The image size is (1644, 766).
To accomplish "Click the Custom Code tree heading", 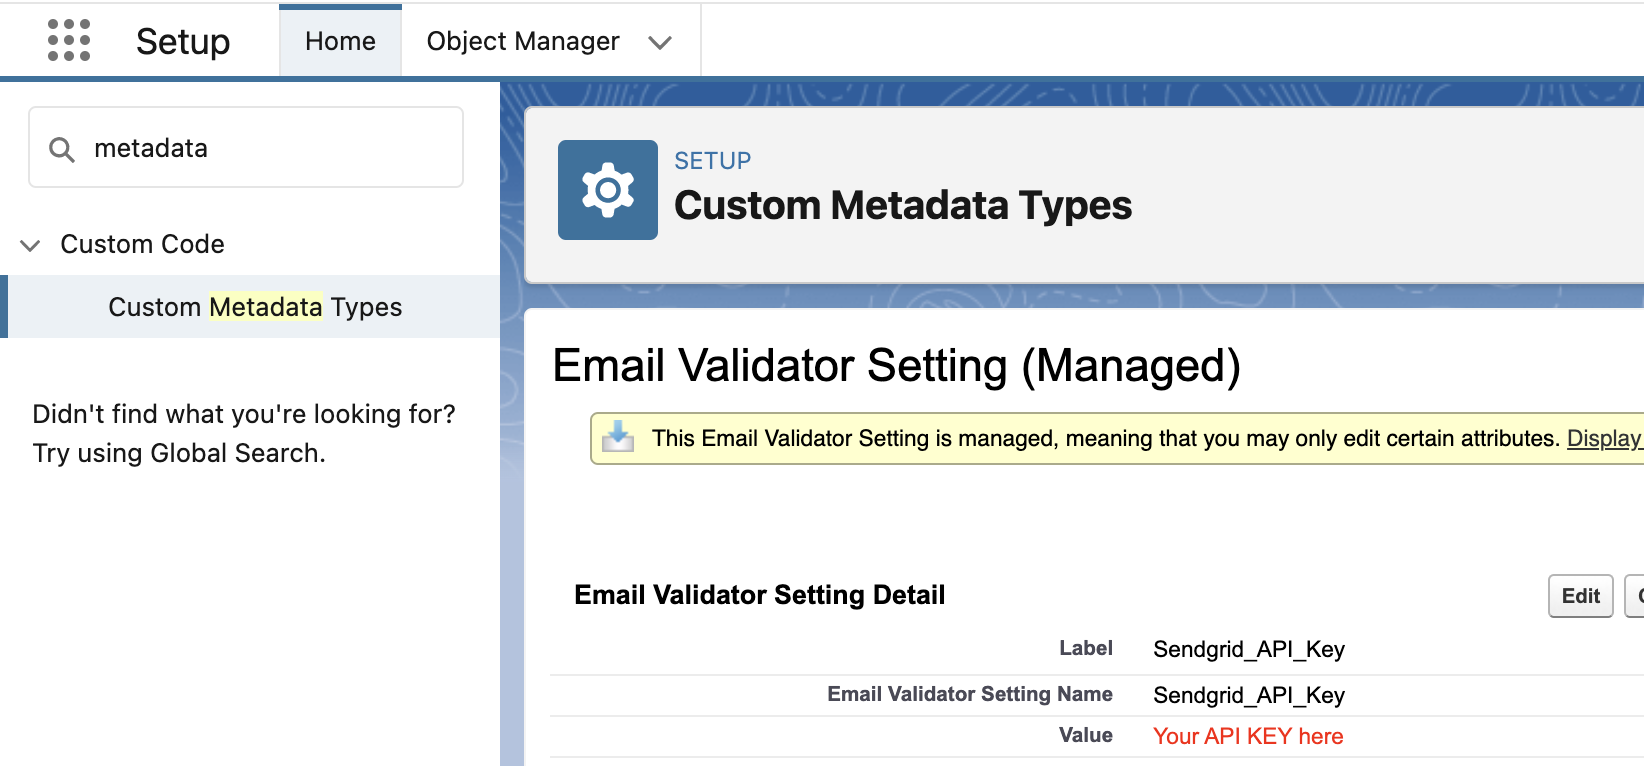I will 142,244.
